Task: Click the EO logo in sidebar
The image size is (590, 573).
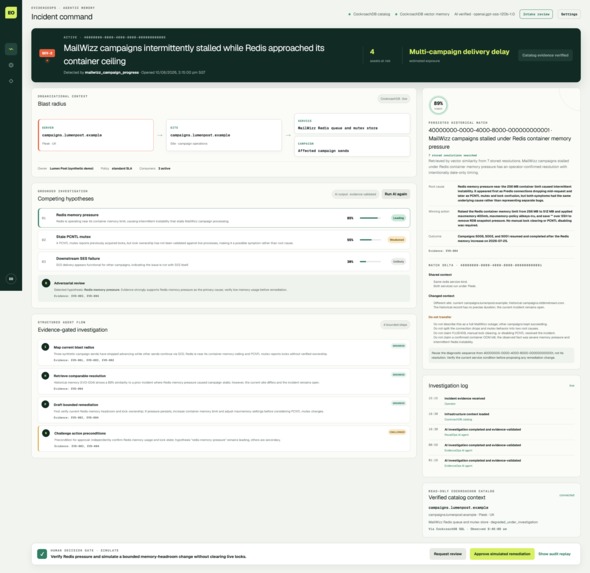Action: tap(11, 12)
